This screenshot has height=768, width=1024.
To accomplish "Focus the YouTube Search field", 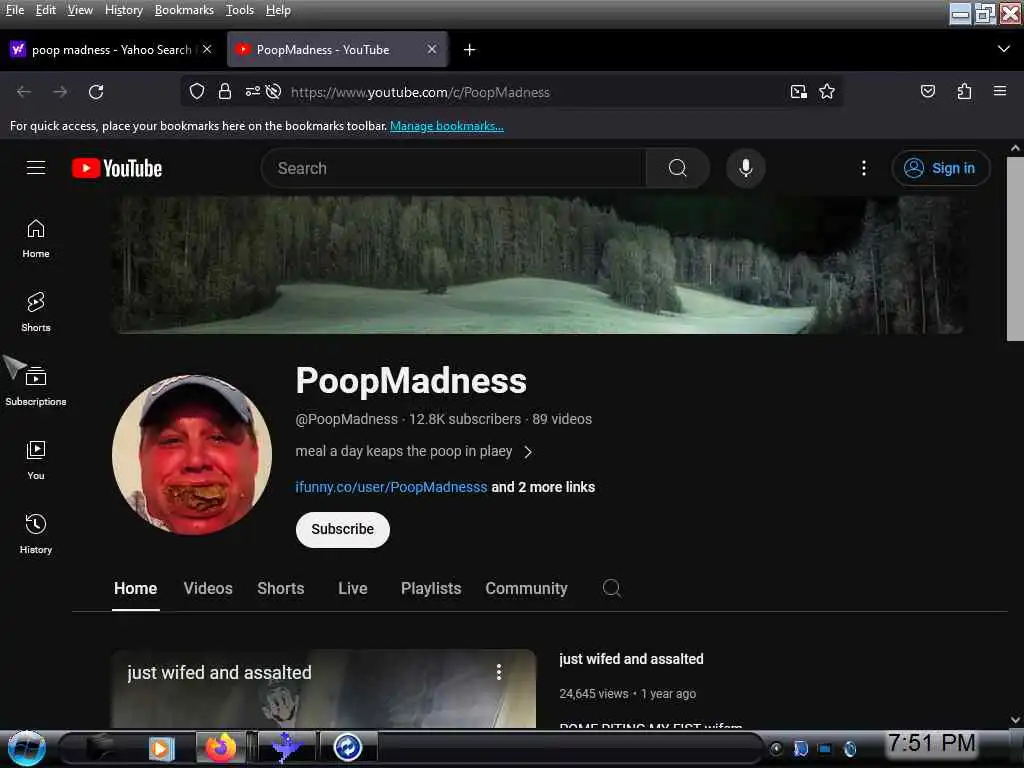I will (453, 168).
